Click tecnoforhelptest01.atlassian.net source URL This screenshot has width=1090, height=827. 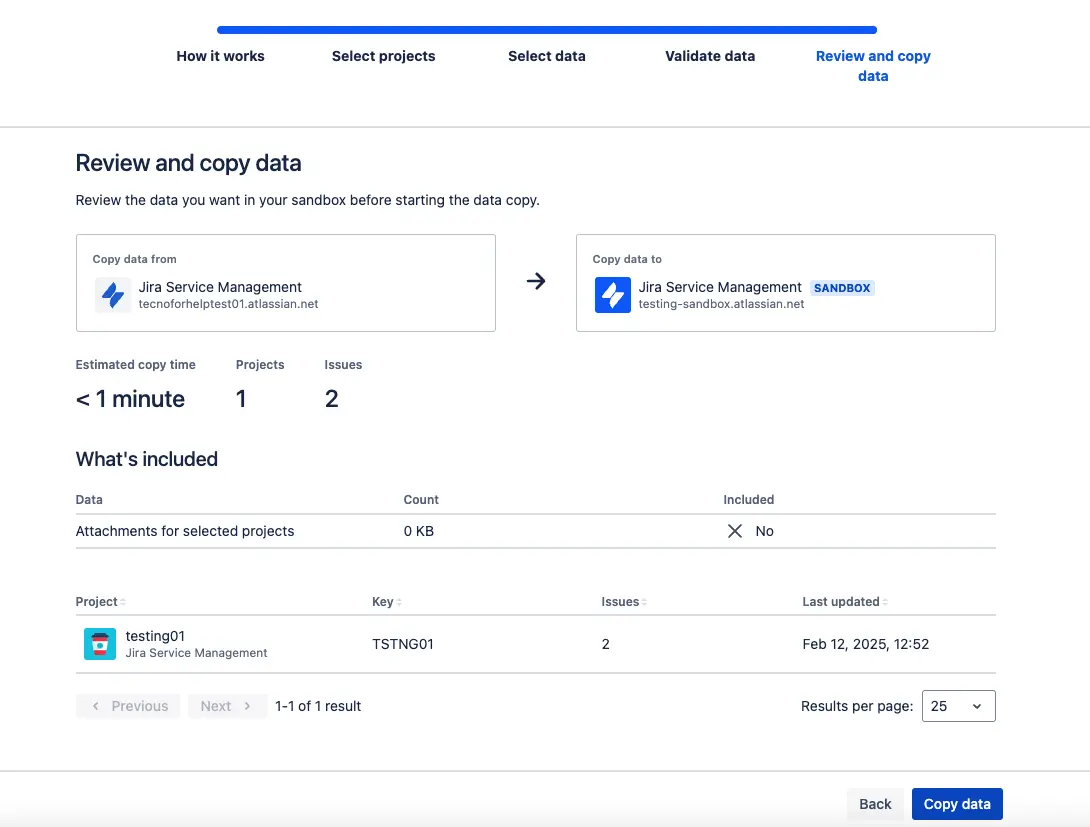coord(228,304)
